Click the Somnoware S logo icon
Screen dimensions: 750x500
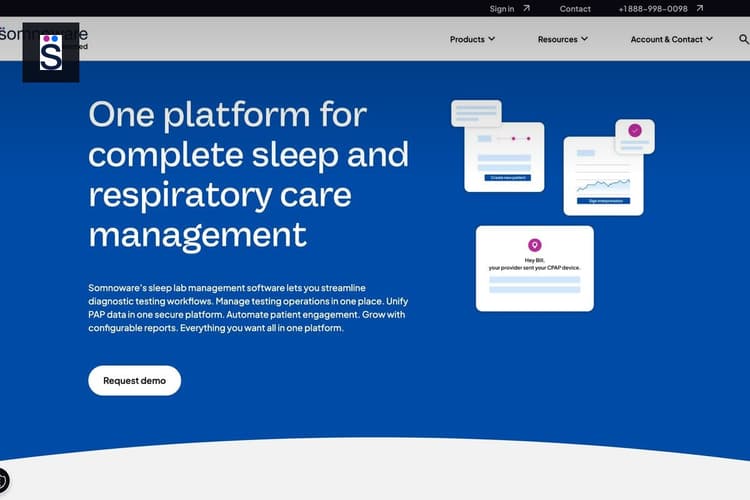51,53
